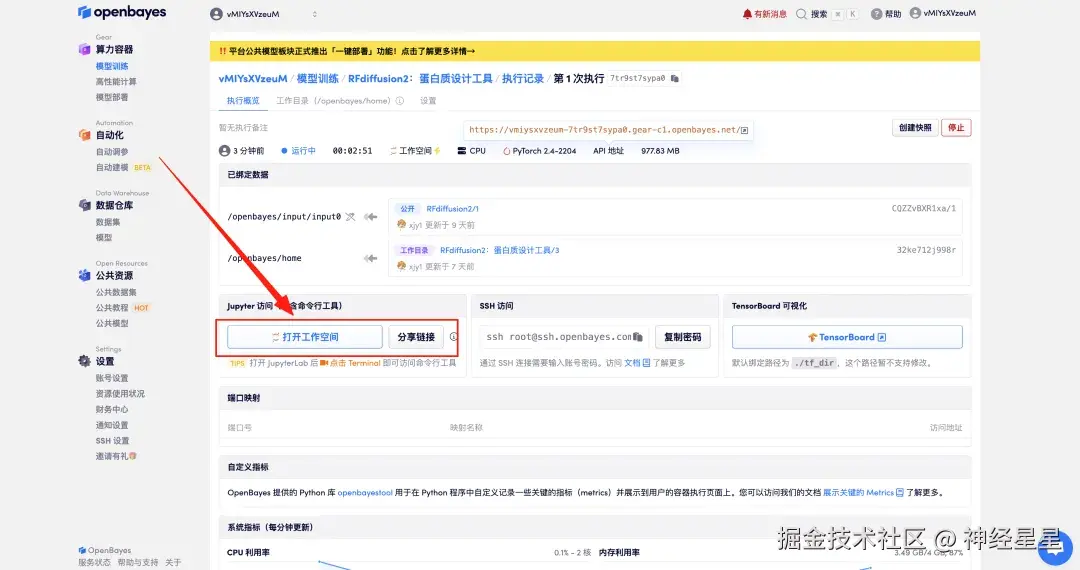Screen dimensions: 1080x570
Task: Open breadcrumb link 执行记录
Action: coord(522,78)
